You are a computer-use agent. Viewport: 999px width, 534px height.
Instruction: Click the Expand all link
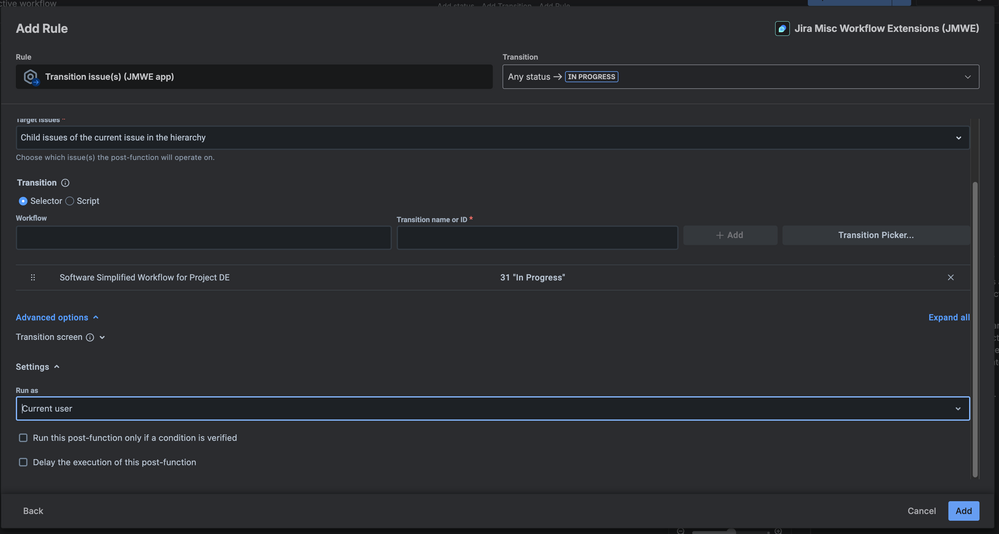(x=948, y=318)
